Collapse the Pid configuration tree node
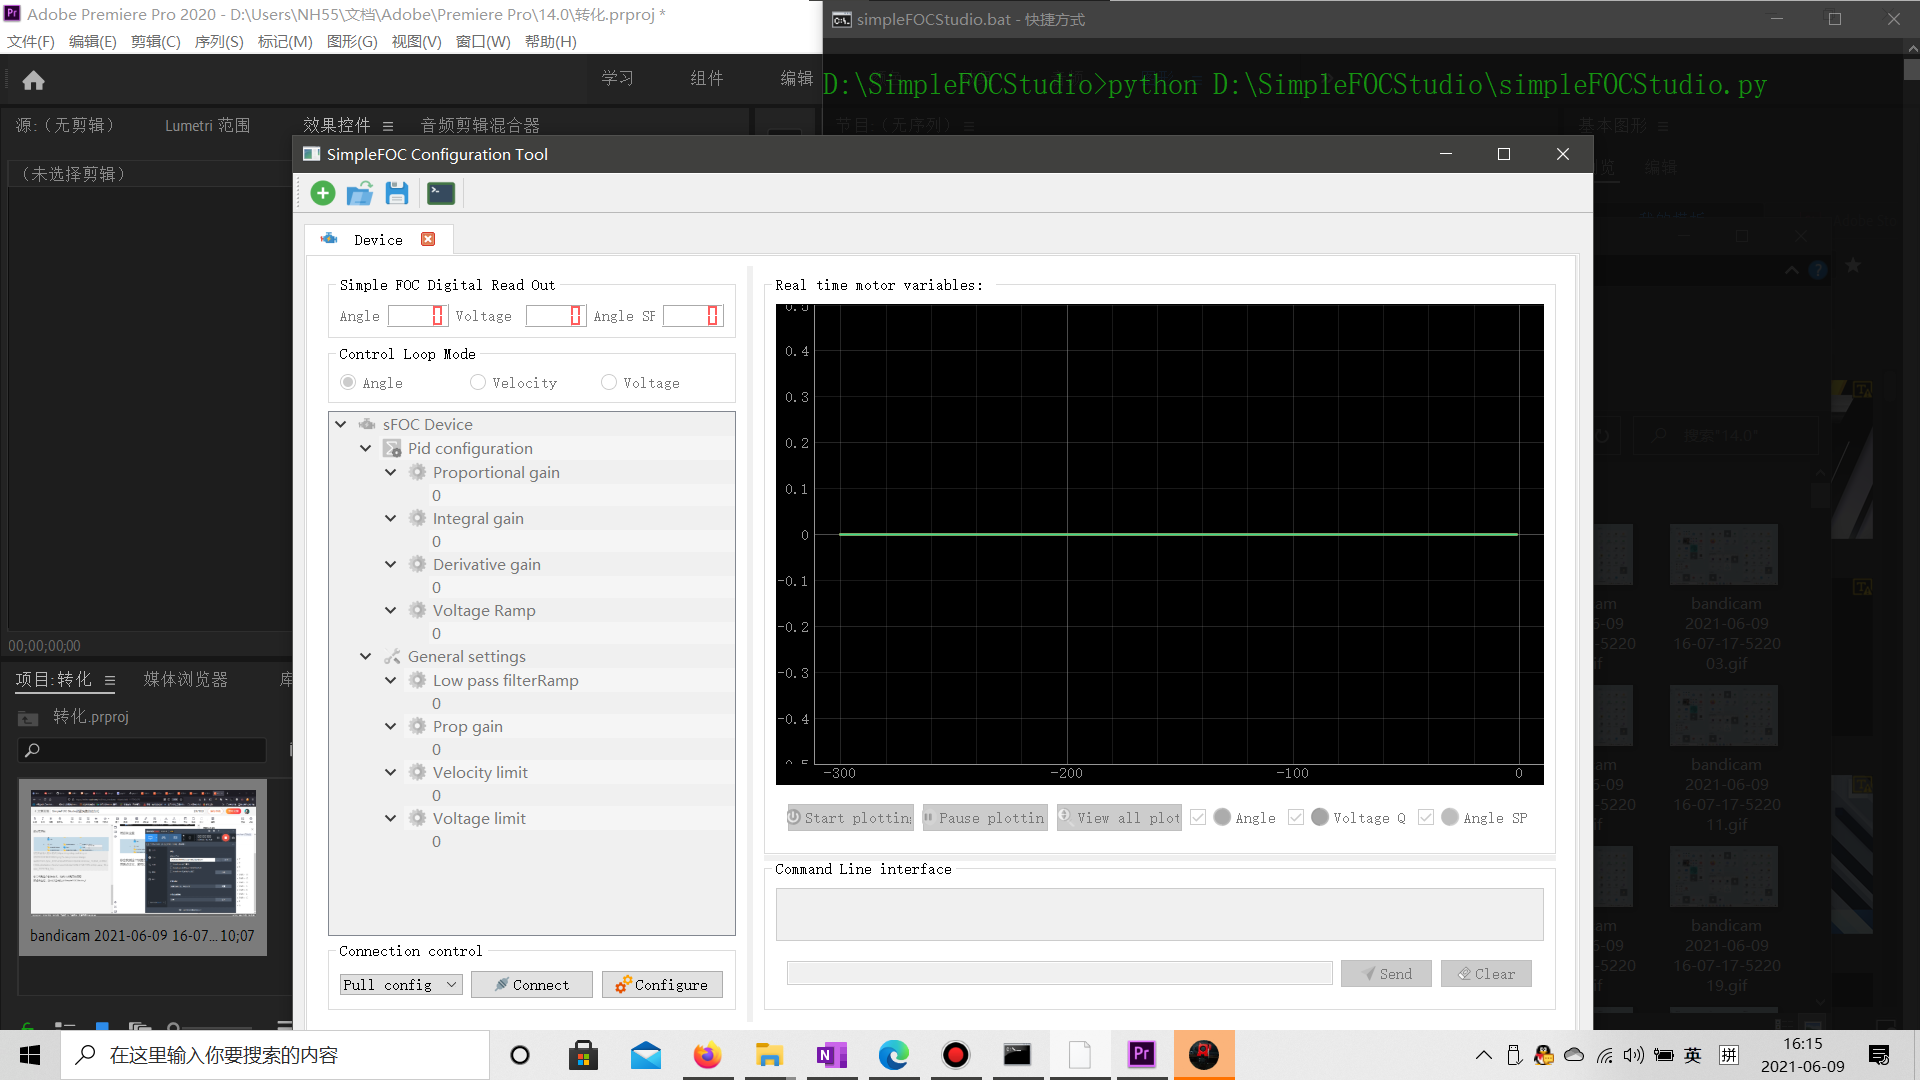This screenshot has width=1920, height=1080. [x=366, y=448]
